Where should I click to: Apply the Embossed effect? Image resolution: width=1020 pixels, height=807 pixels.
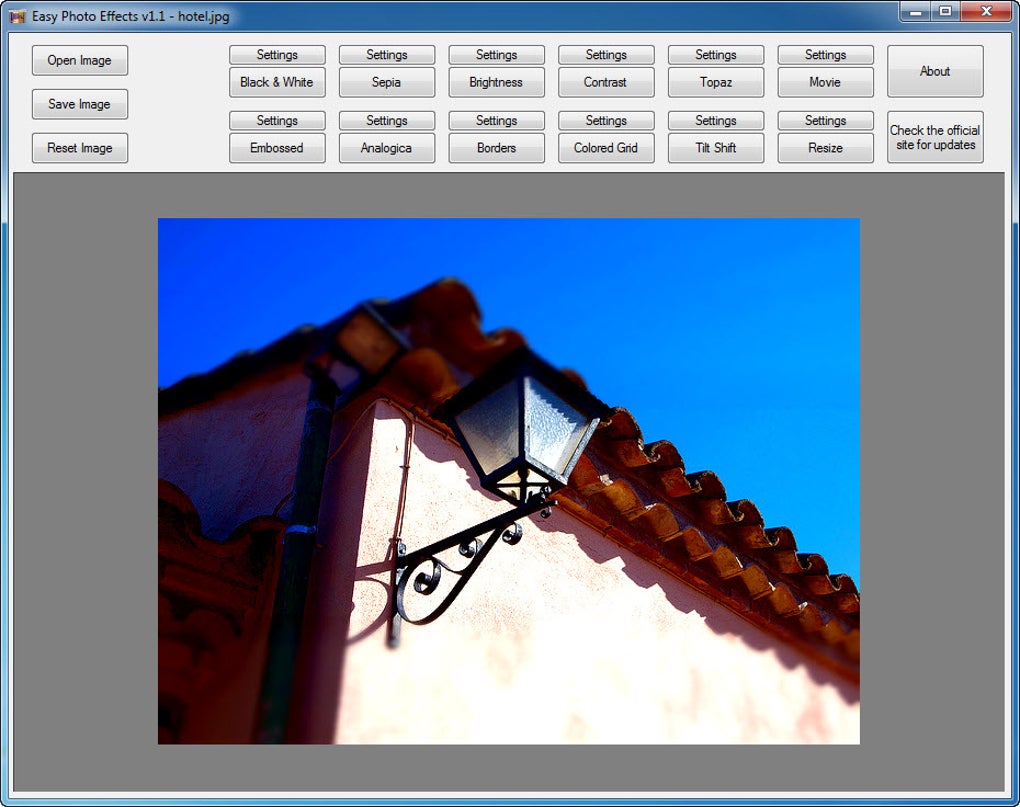point(277,148)
